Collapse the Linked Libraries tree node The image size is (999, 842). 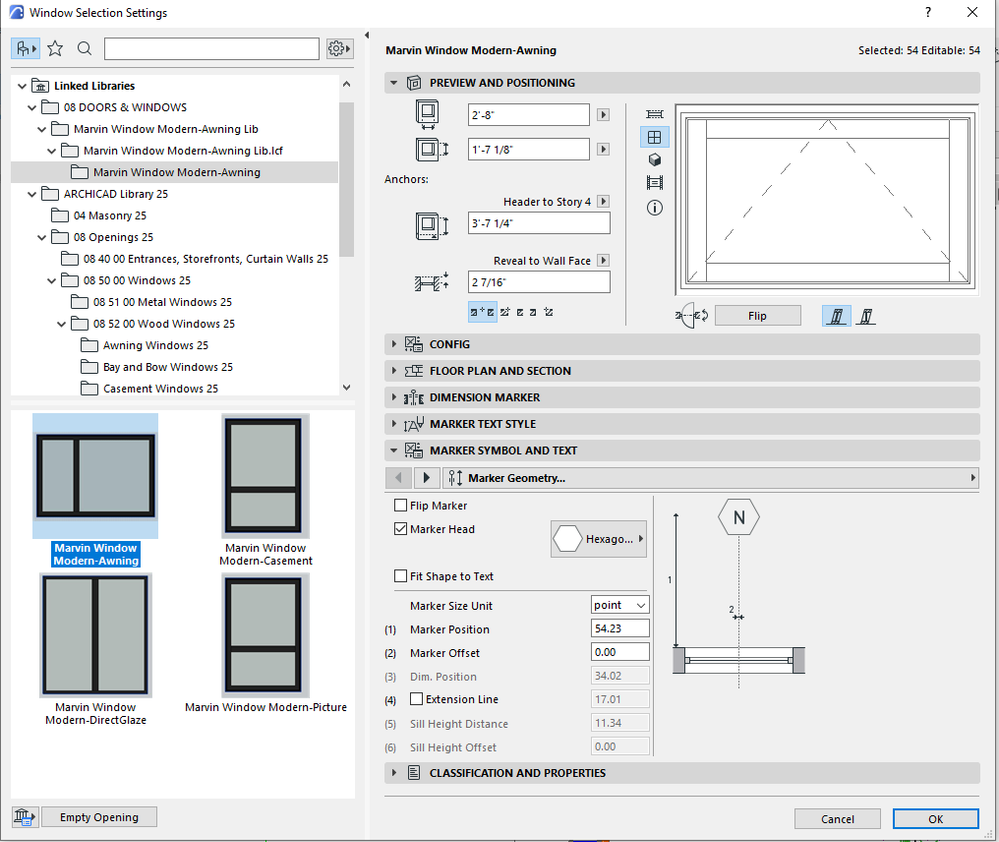pos(22,86)
